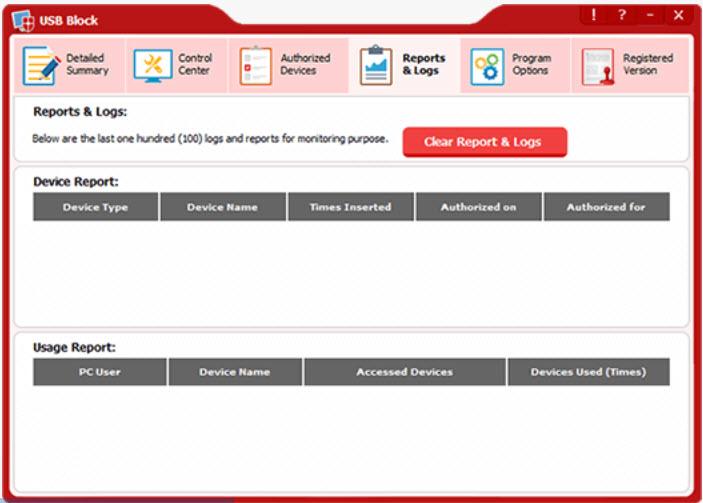Click the Authorized on column header
The image size is (703, 503).
tap(479, 207)
